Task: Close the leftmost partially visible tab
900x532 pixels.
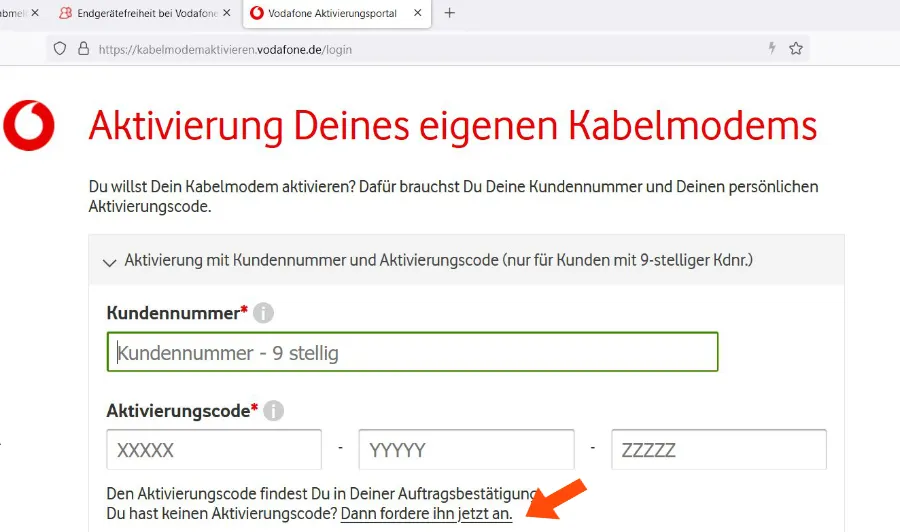Action: [x=36, y=13]
